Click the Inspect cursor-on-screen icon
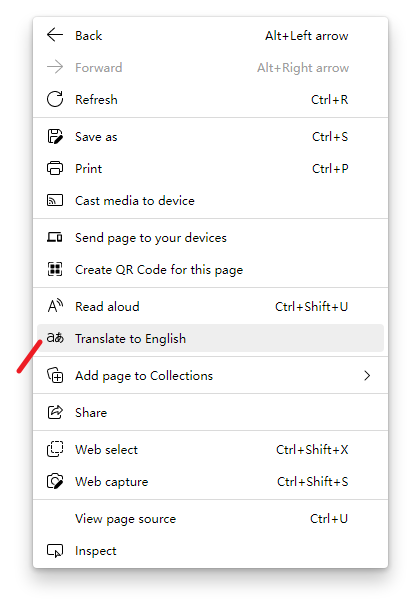 (55, 550)
